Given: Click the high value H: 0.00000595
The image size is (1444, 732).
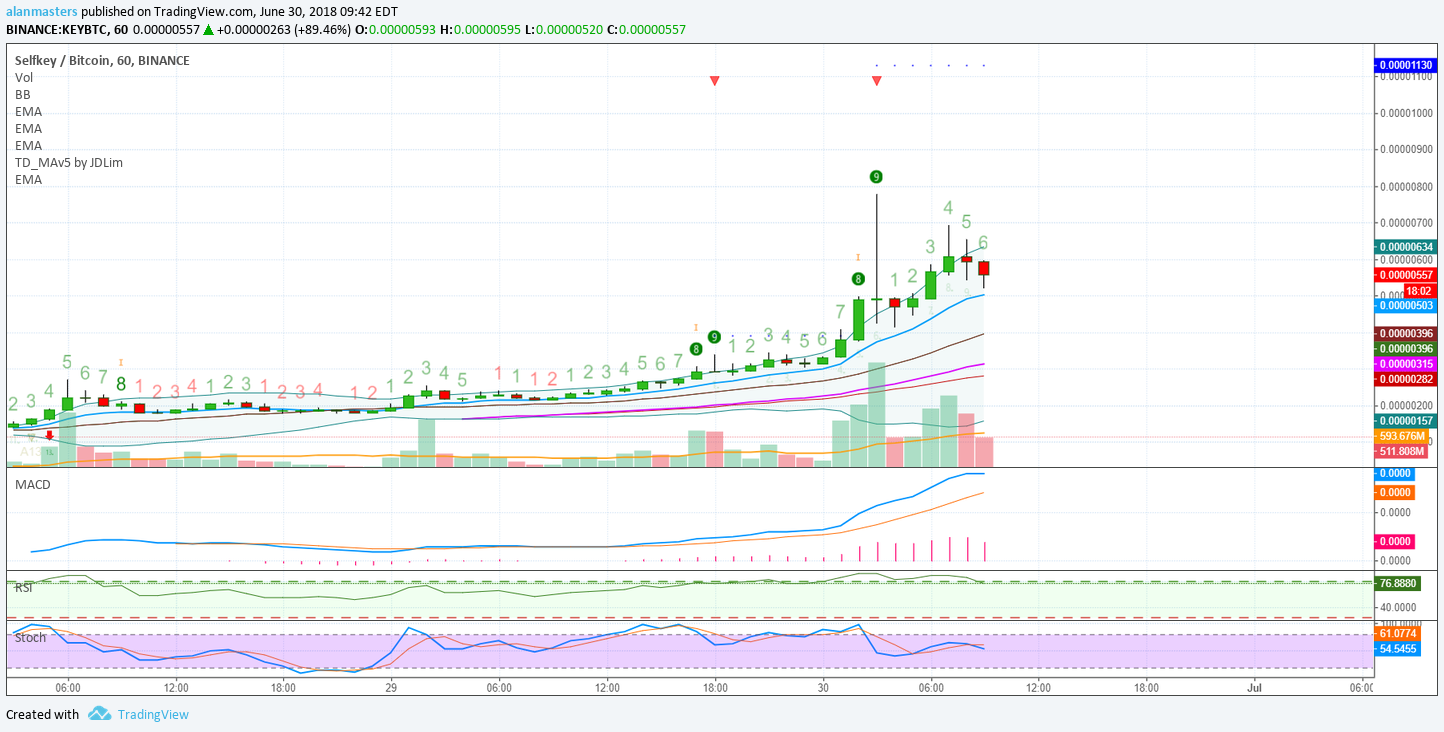Looking at the screenshot, I should coord(481,30).
